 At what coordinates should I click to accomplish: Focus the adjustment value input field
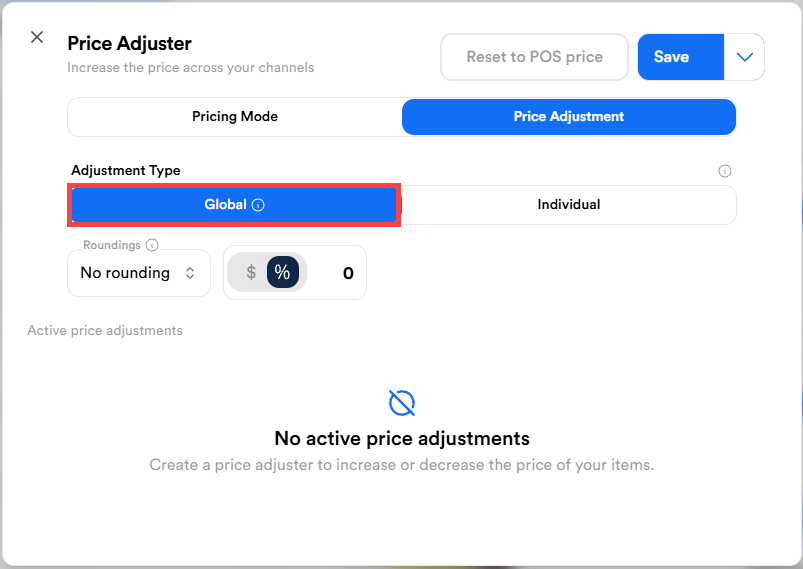335,273
